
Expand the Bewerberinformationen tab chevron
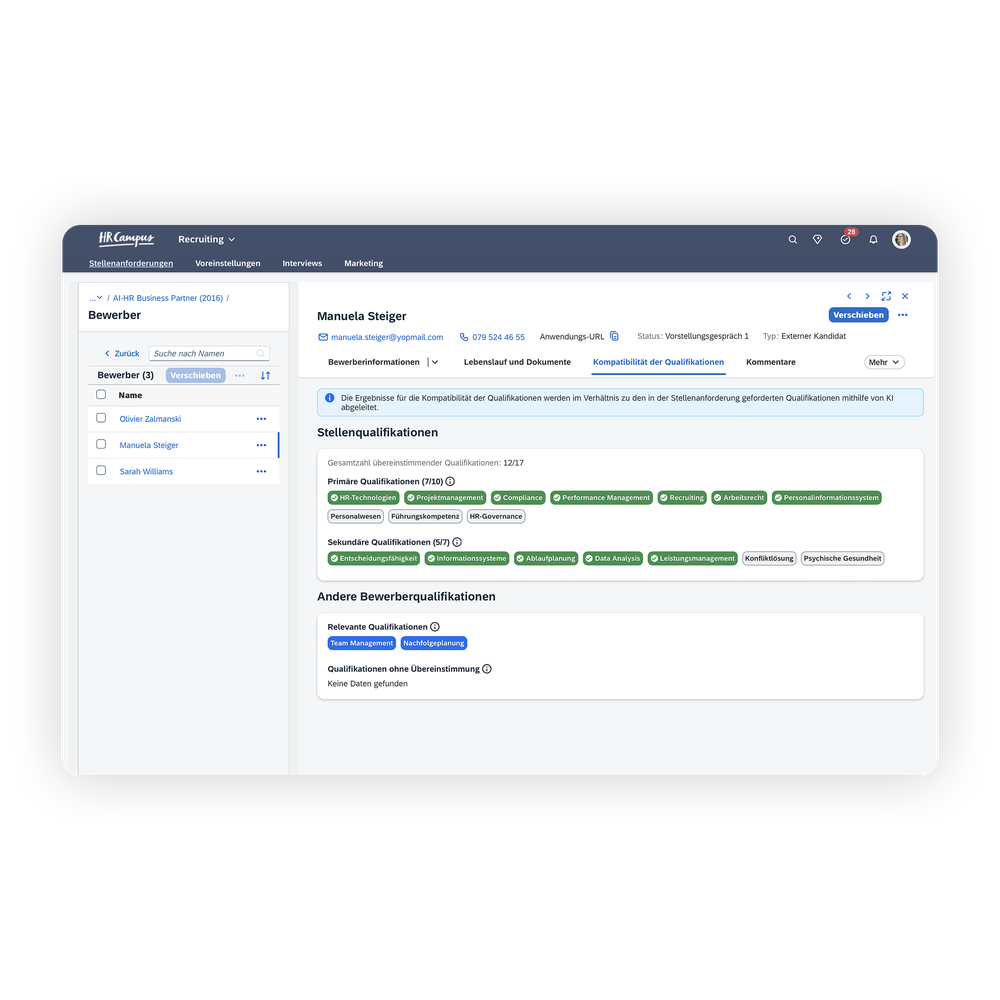tap(435, 362)
